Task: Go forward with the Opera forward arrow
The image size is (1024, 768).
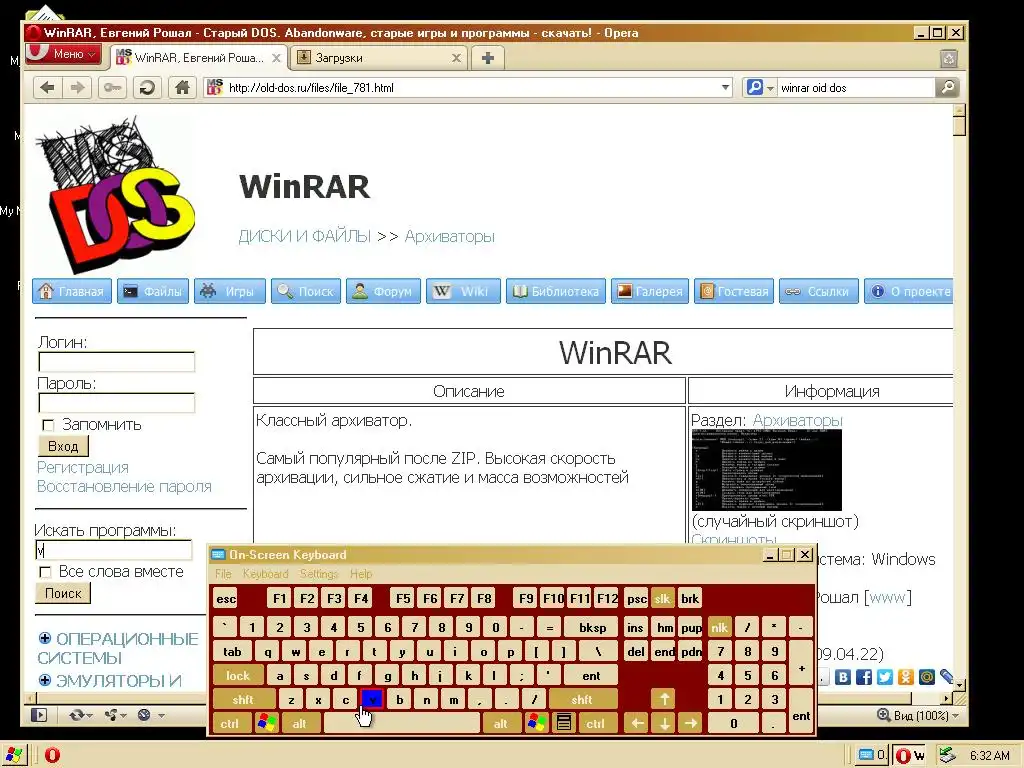Action: 78,88
